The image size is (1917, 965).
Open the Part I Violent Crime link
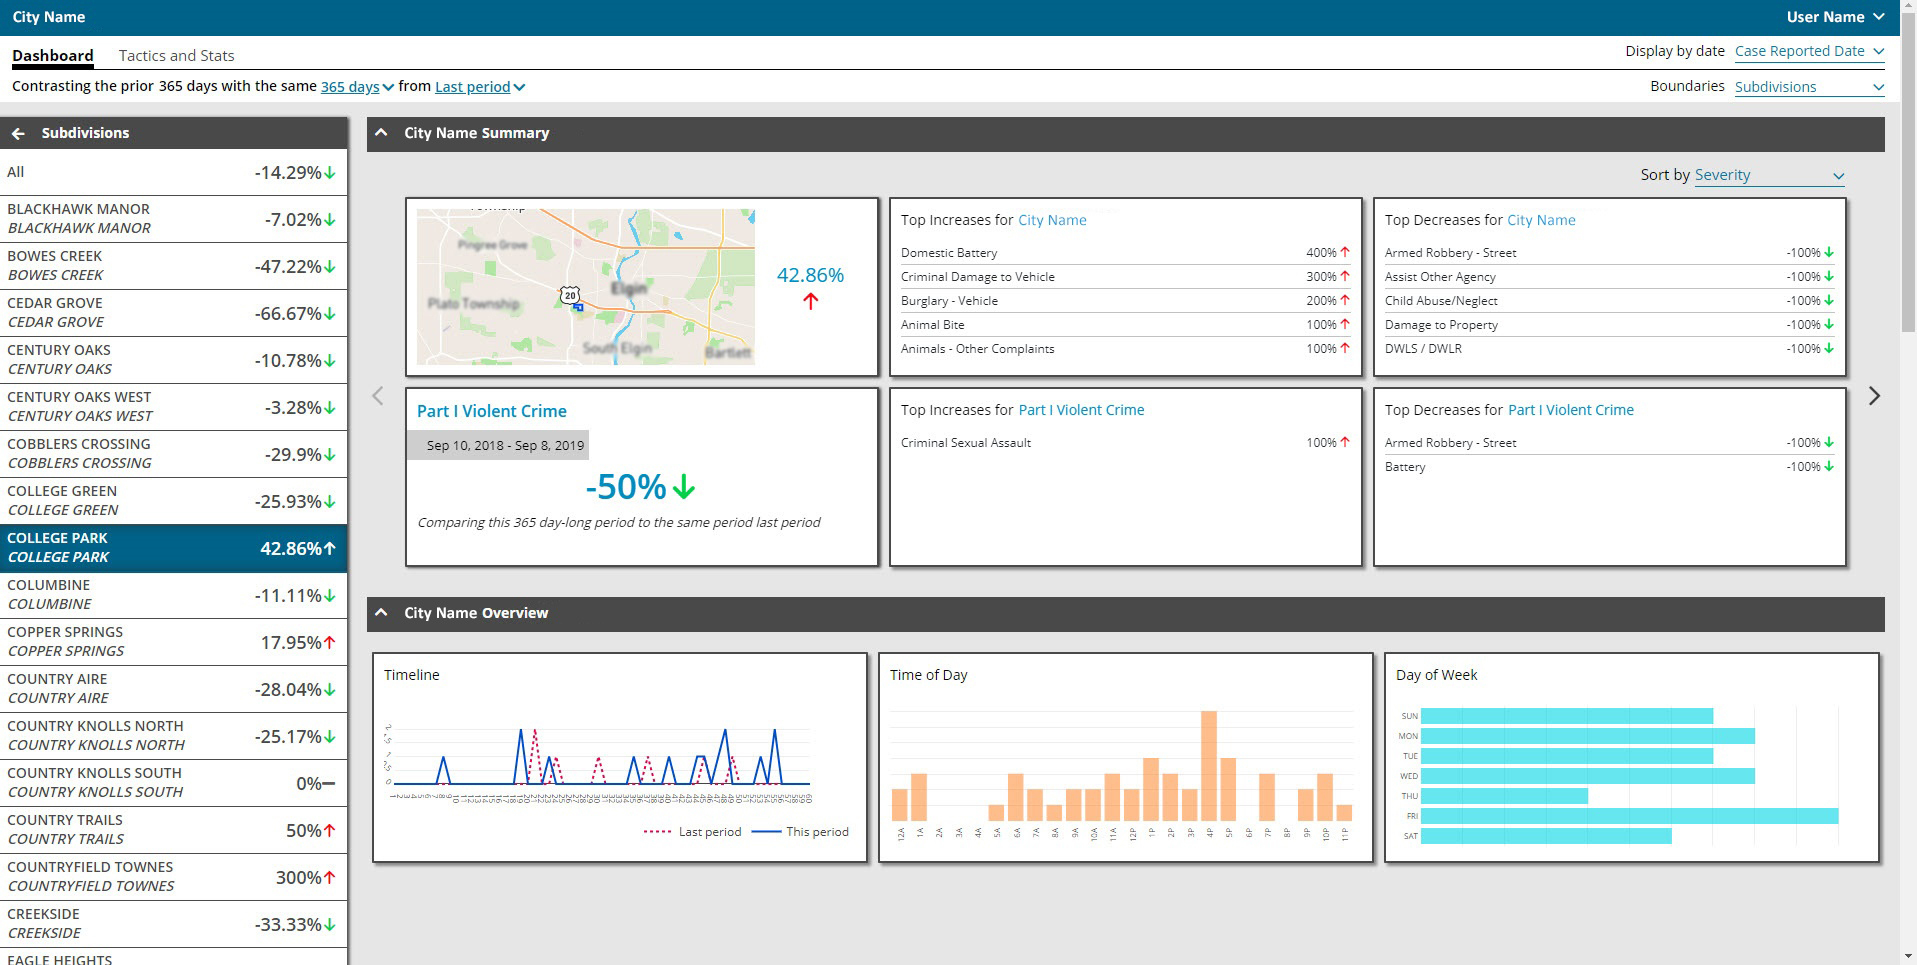click(x=491, y=411)
